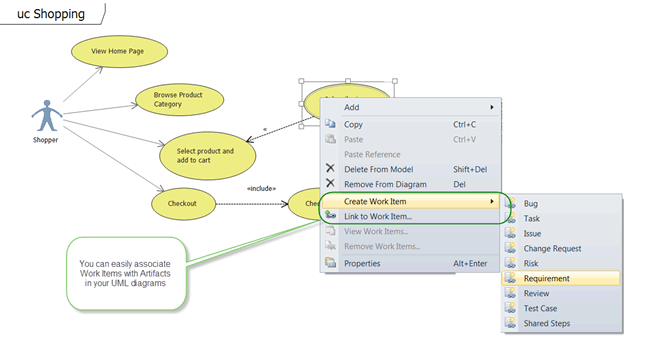The width and height of the screenshot is (664, 360).
Task: Expand the Create Work Item submenu arrow
Action: pos(492,201)
